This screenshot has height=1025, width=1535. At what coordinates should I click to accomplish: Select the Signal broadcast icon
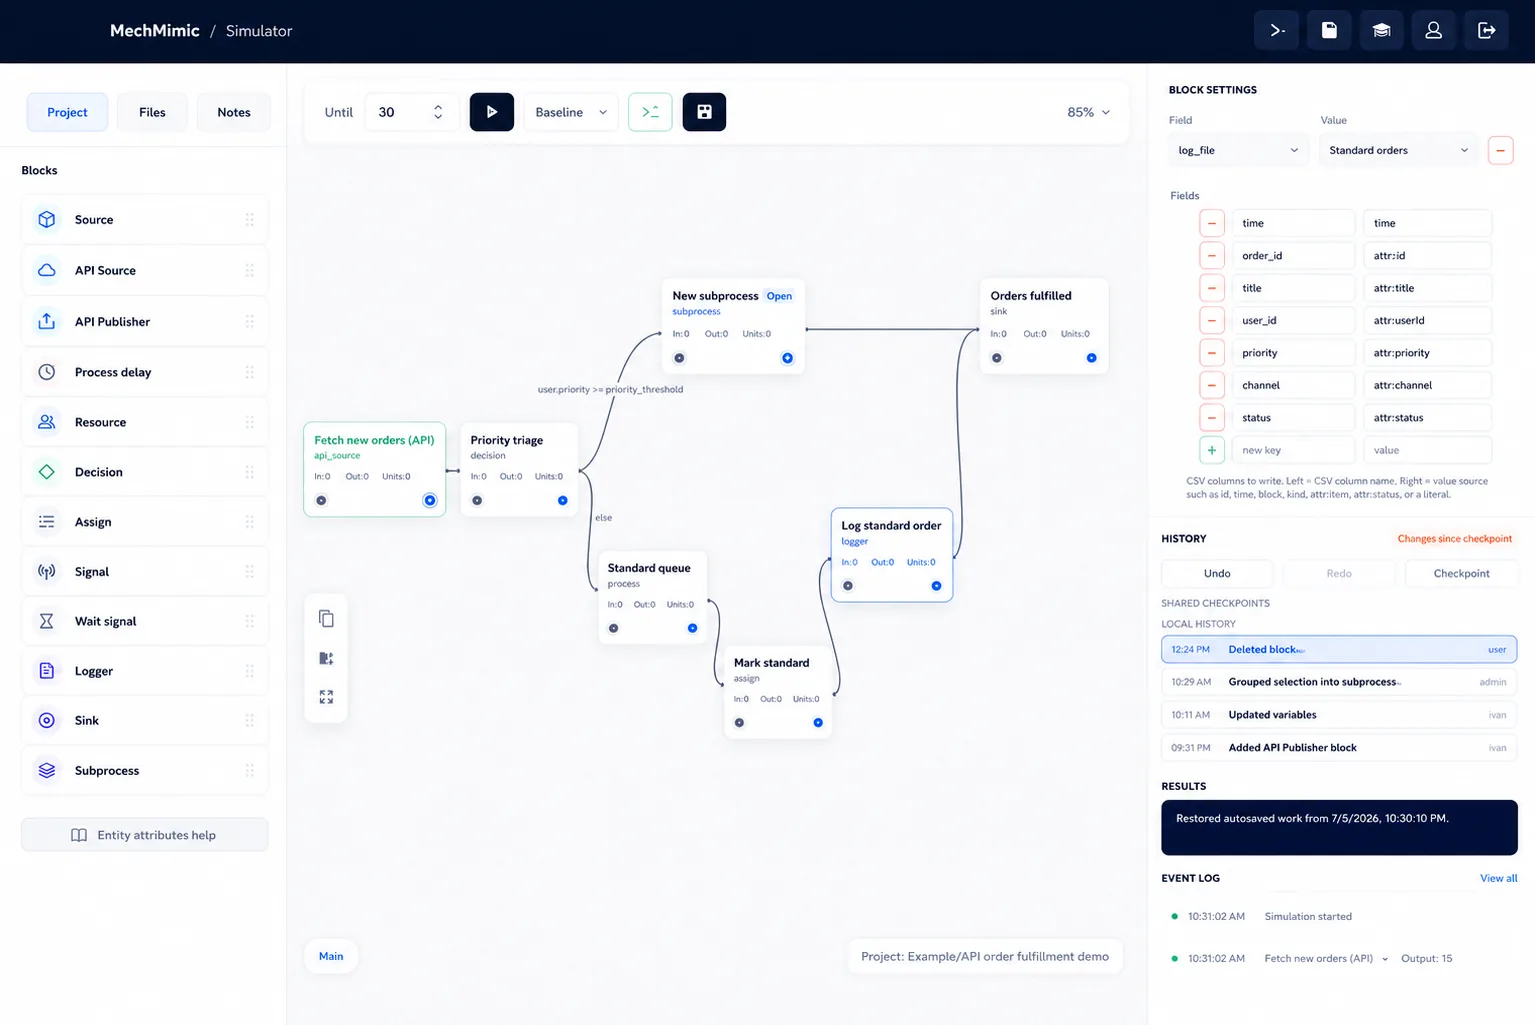pos(47,572)
